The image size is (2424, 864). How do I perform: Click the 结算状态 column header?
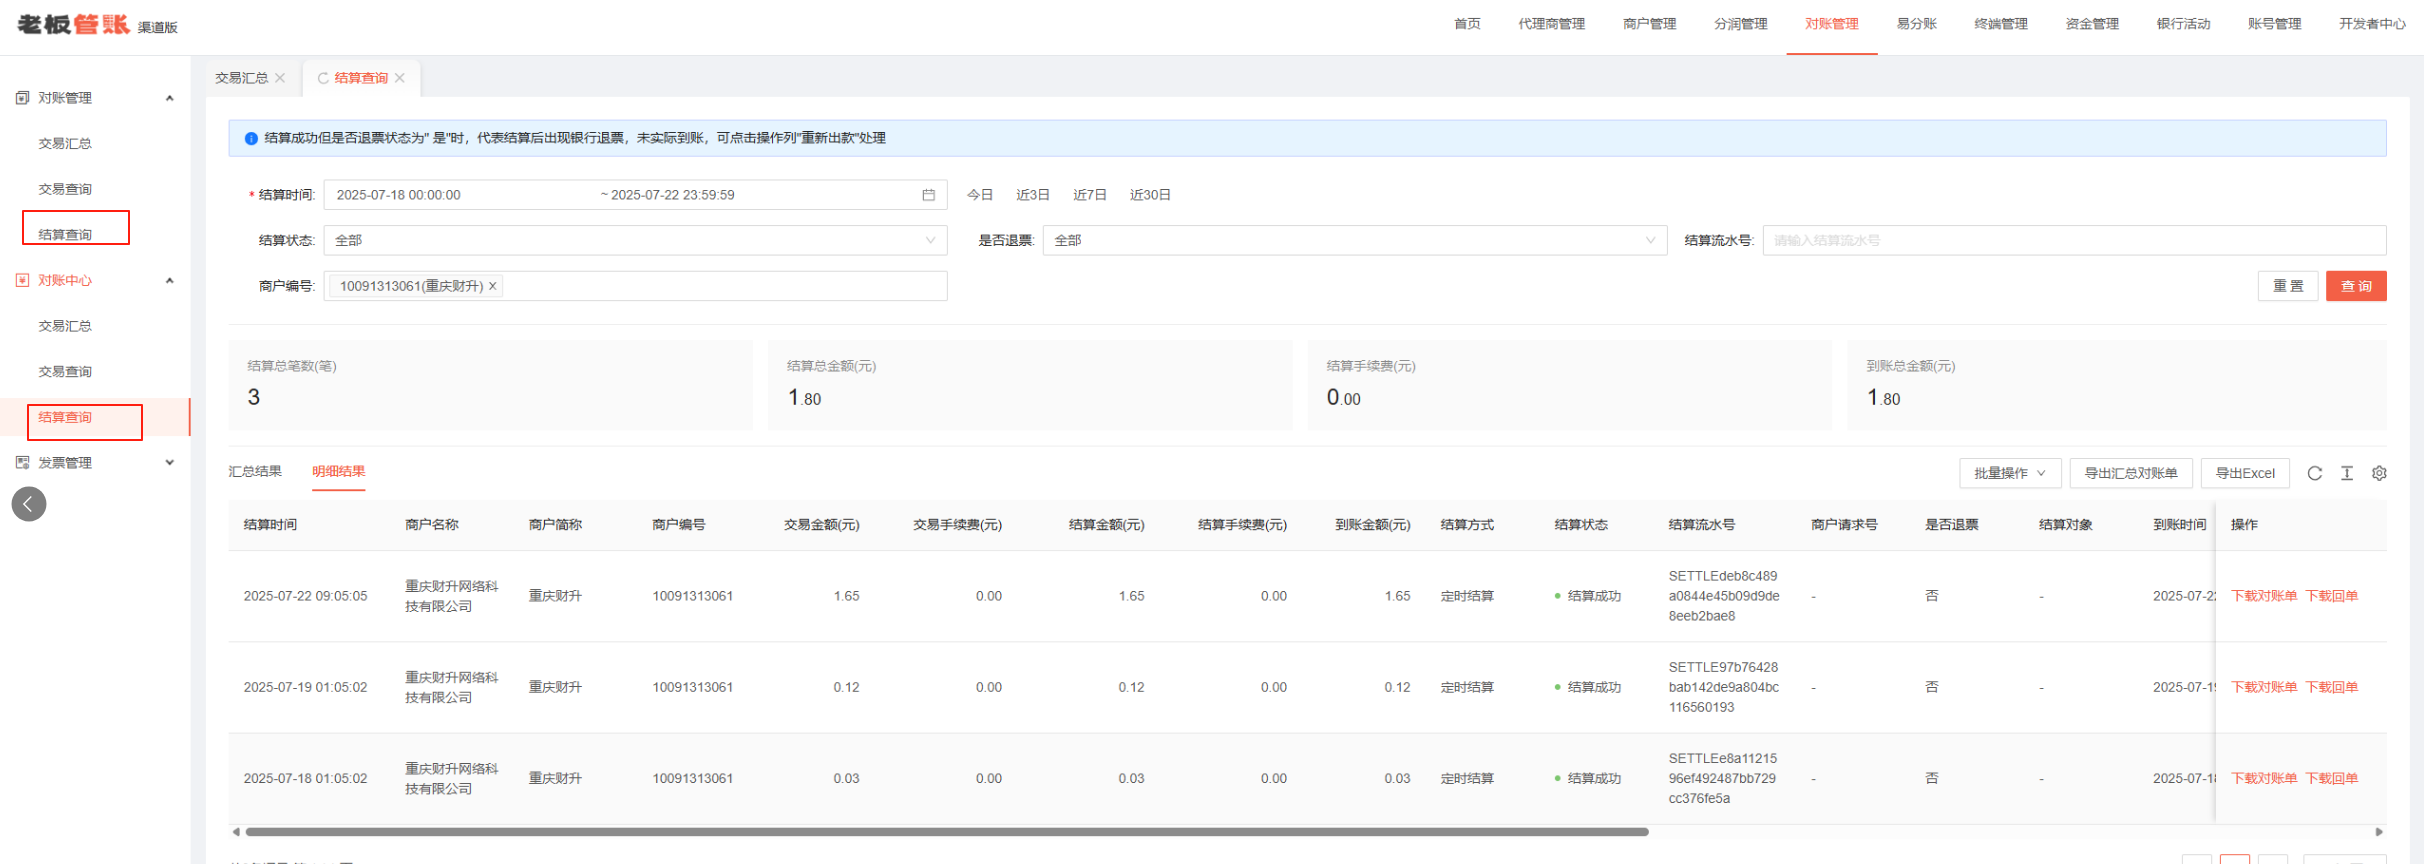coord(1581,525)
